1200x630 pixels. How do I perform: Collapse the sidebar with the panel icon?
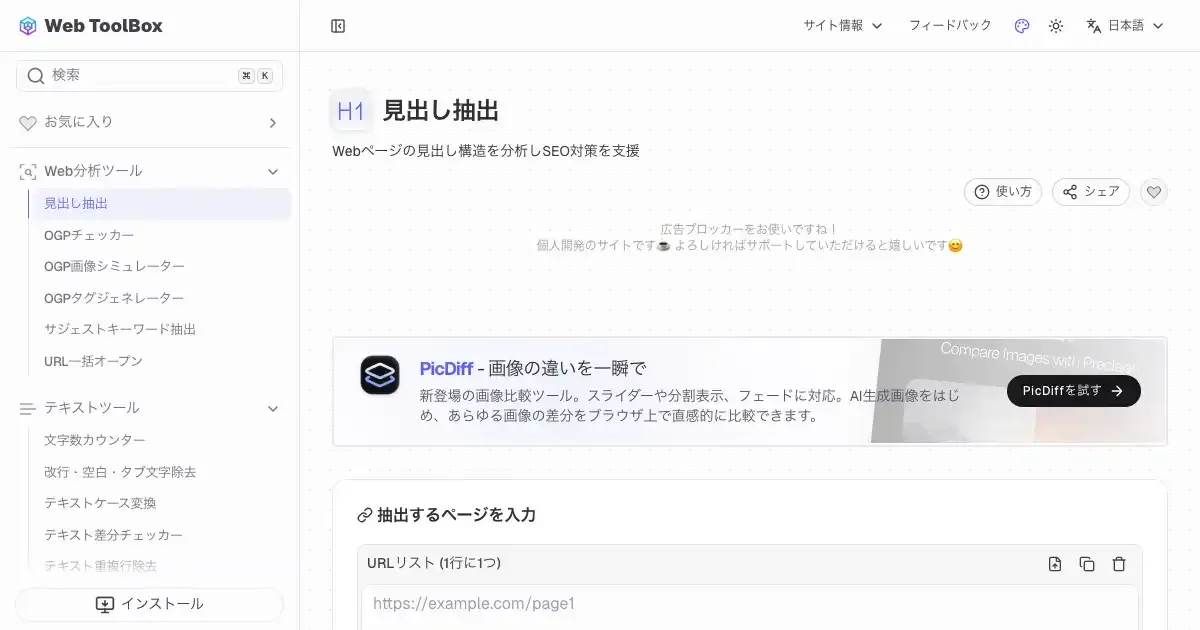pyautogui.click(x=338, y=26)
